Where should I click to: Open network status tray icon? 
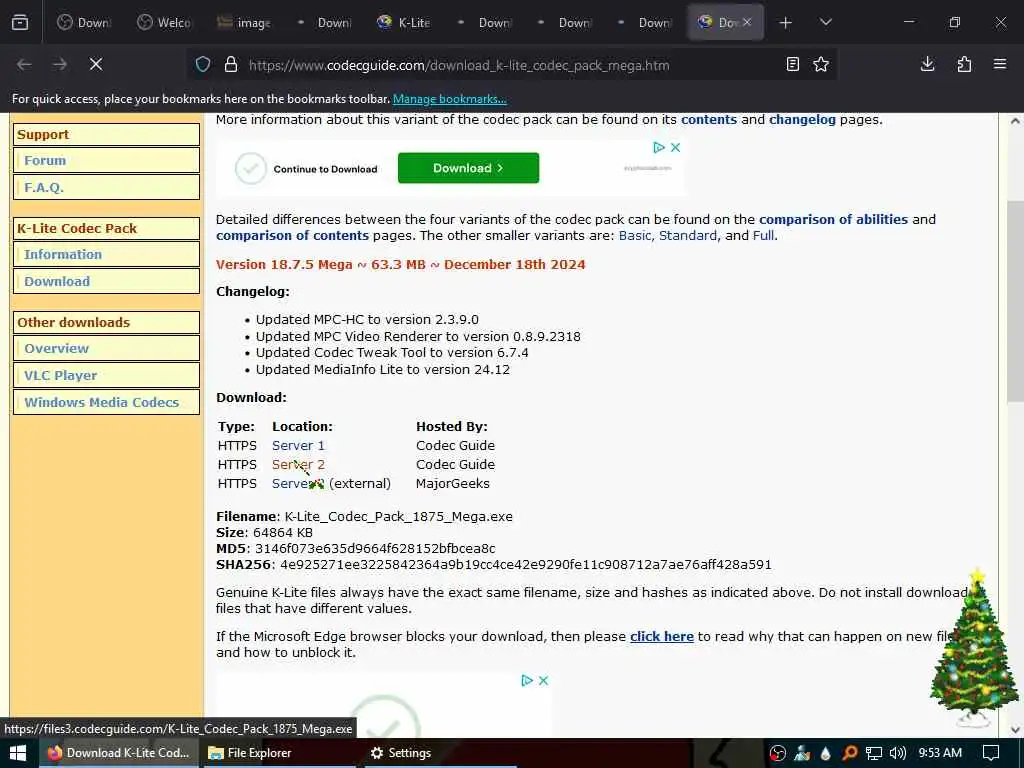tap(874, 753)
